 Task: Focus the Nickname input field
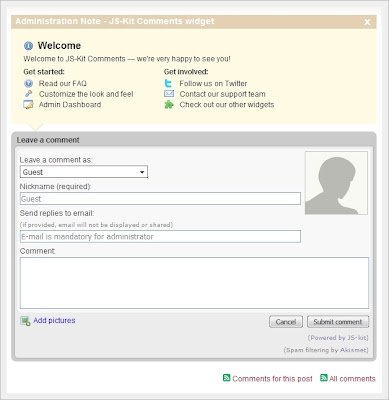tap(160, 199)
